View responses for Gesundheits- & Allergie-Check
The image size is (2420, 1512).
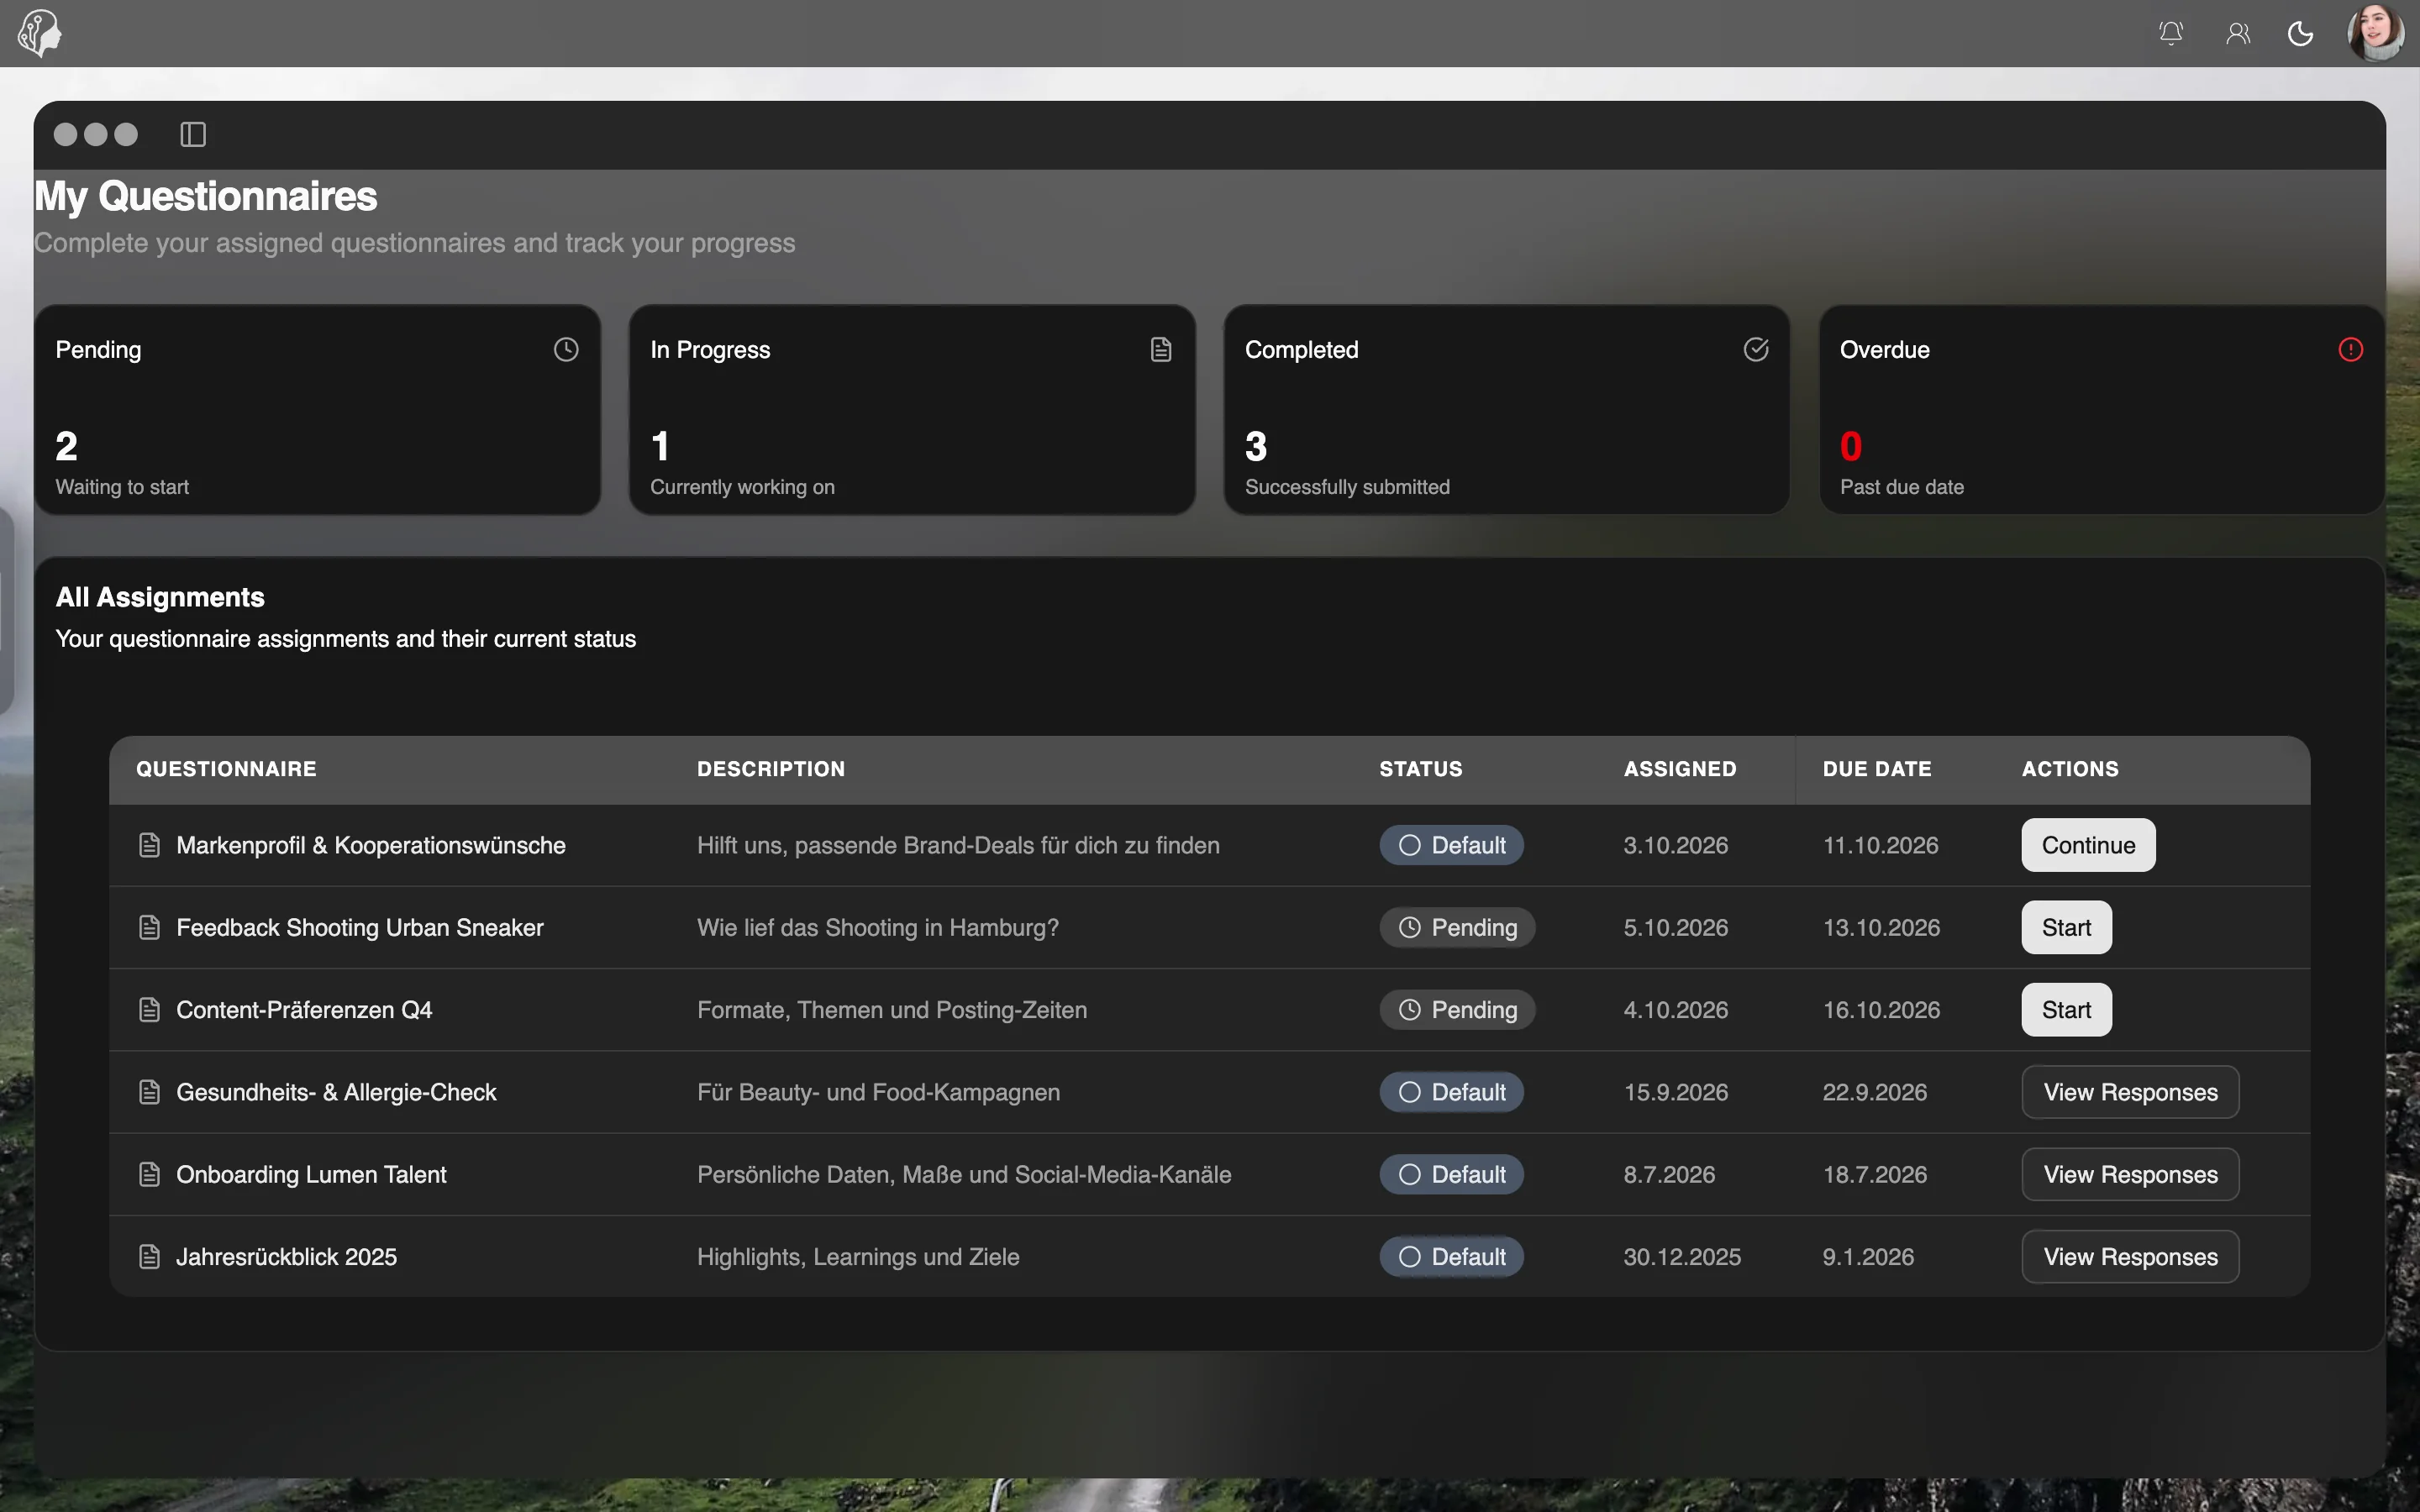pyautogui.click(x=2130, y=1092)
